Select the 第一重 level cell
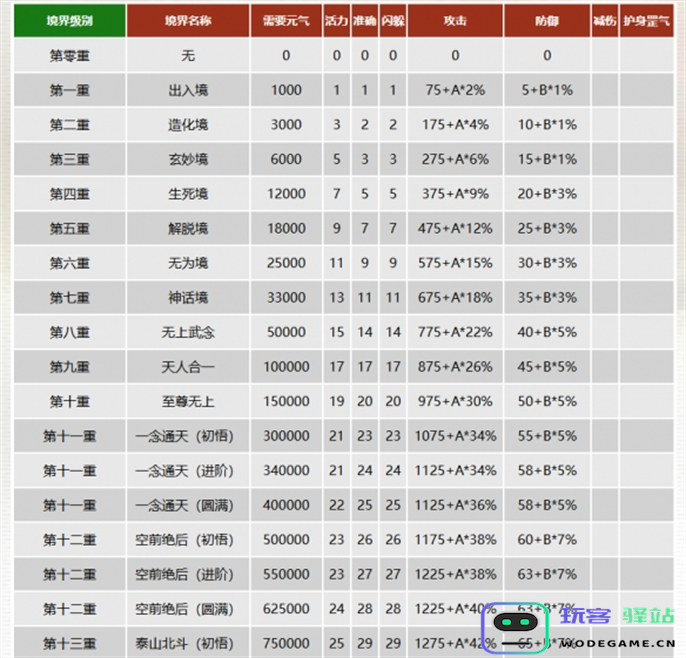 coord(70,90)
